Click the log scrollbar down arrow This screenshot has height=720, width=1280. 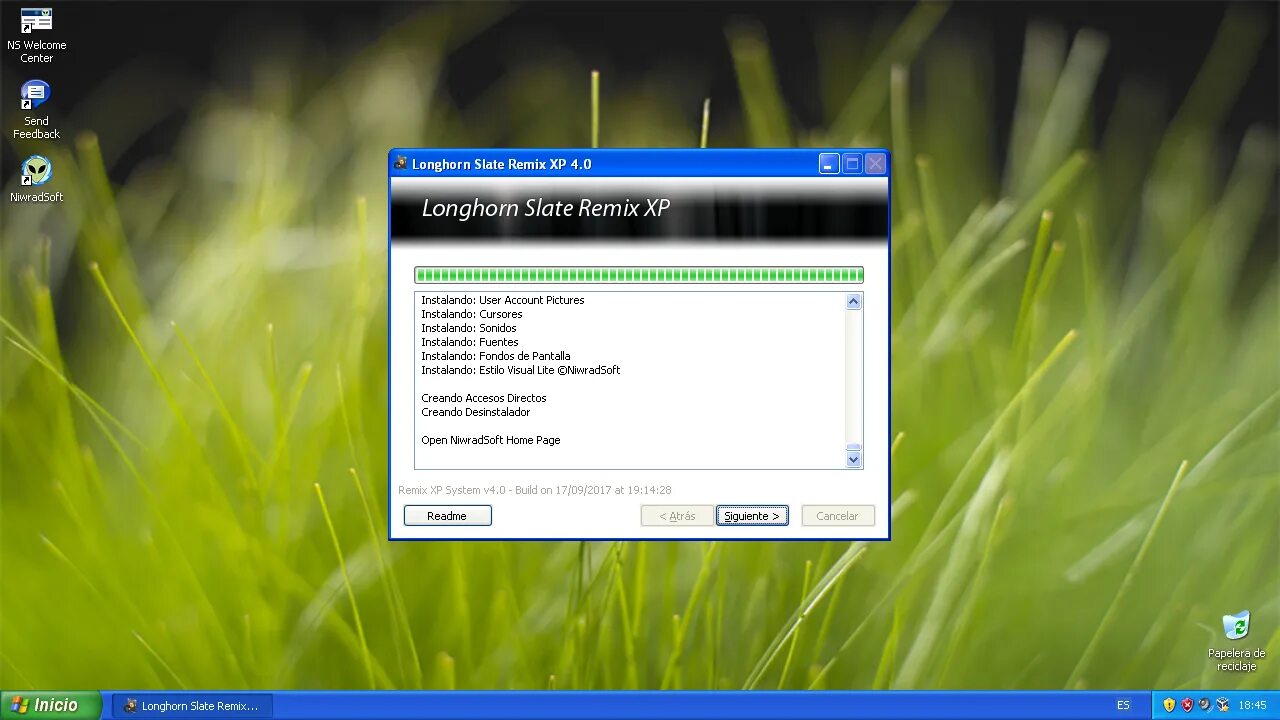pyautogui.click(x=853, y=459)
